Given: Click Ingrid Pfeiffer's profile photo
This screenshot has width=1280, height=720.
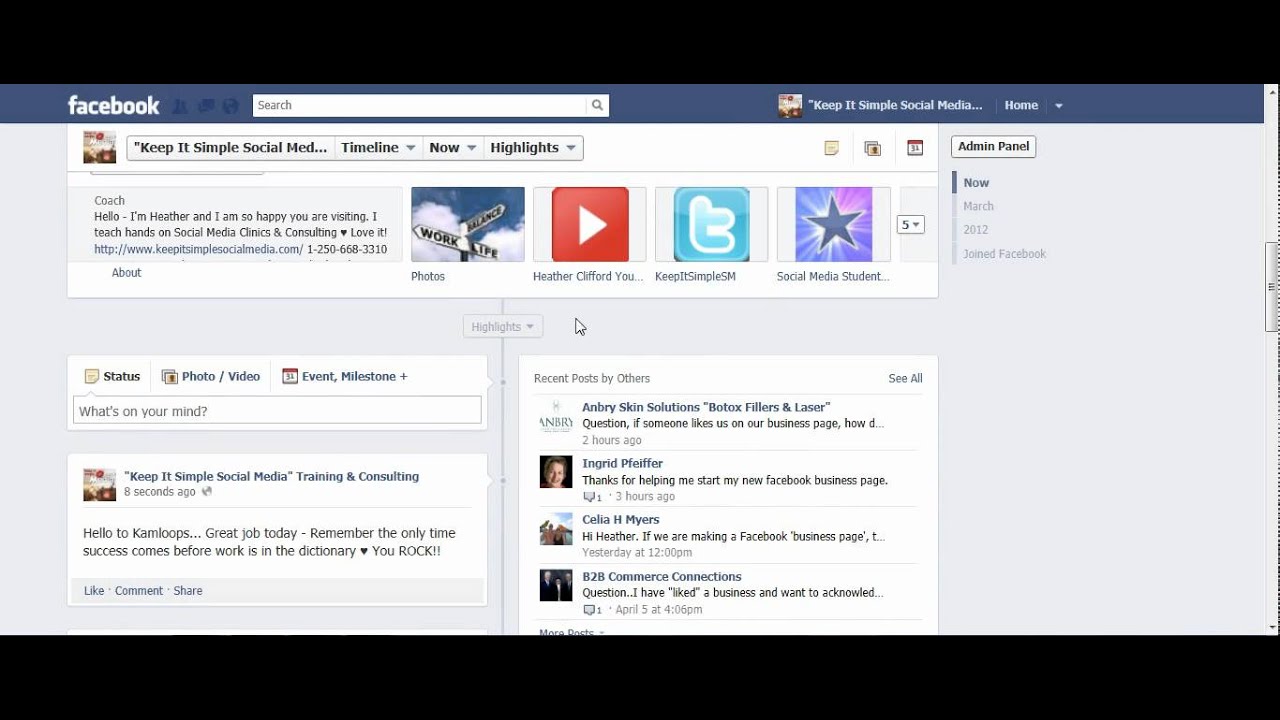Looking at the screenshot, I should (556, 472).
